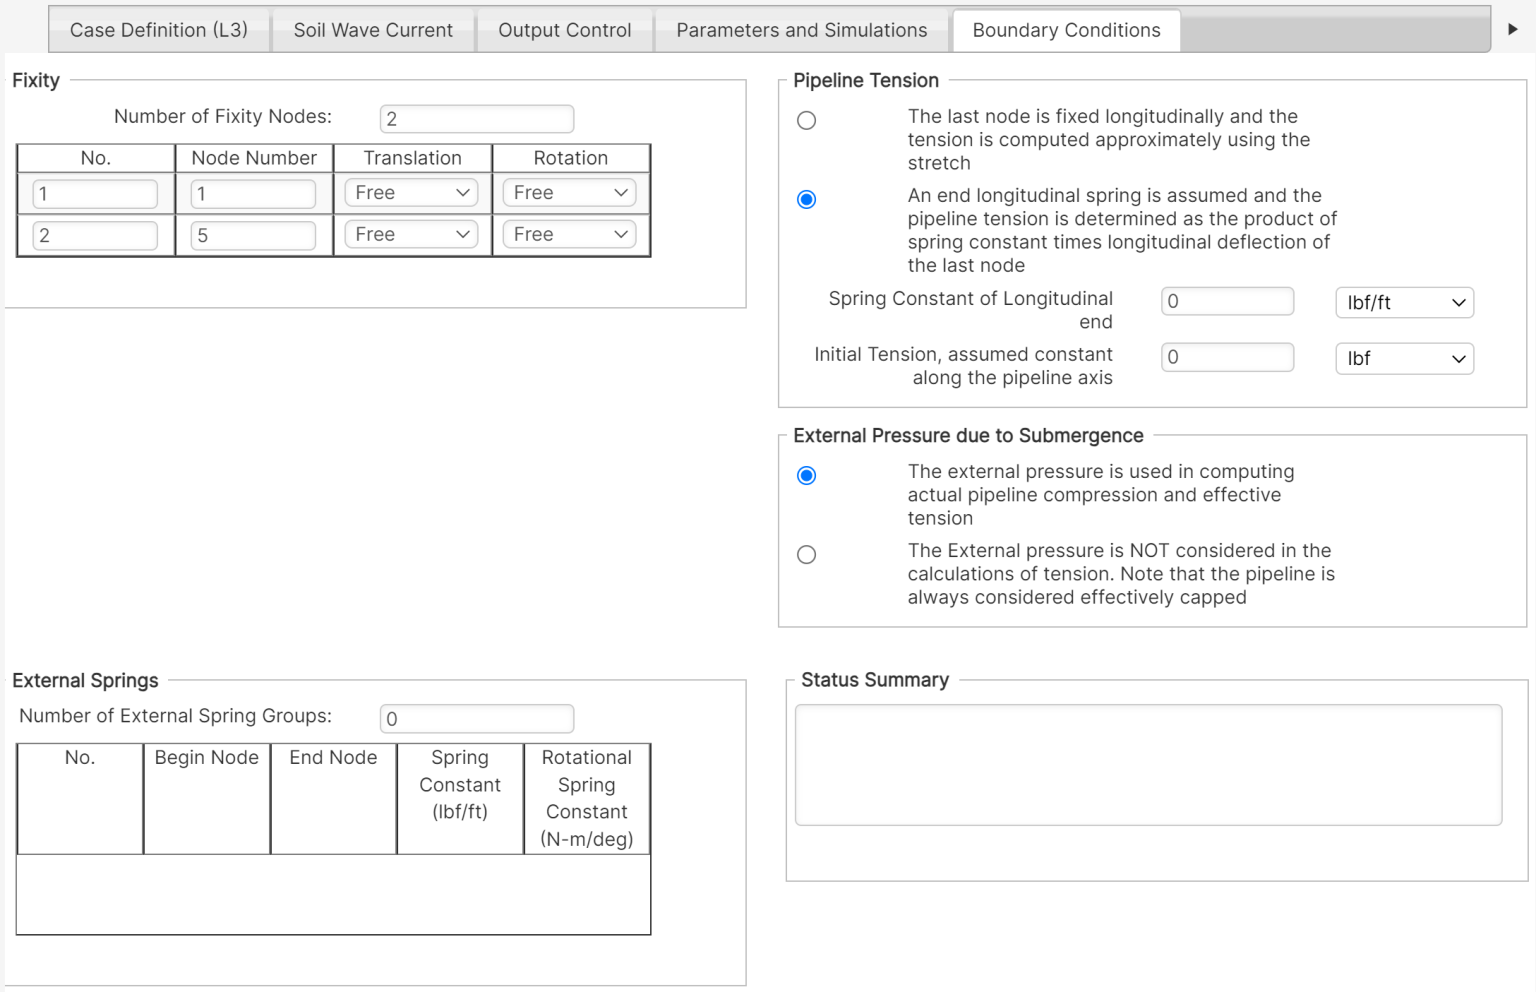Screen dimensions: 1536x992
Task: Click the tab scroll arrow on the right
Action: [x=1513, y=29]
